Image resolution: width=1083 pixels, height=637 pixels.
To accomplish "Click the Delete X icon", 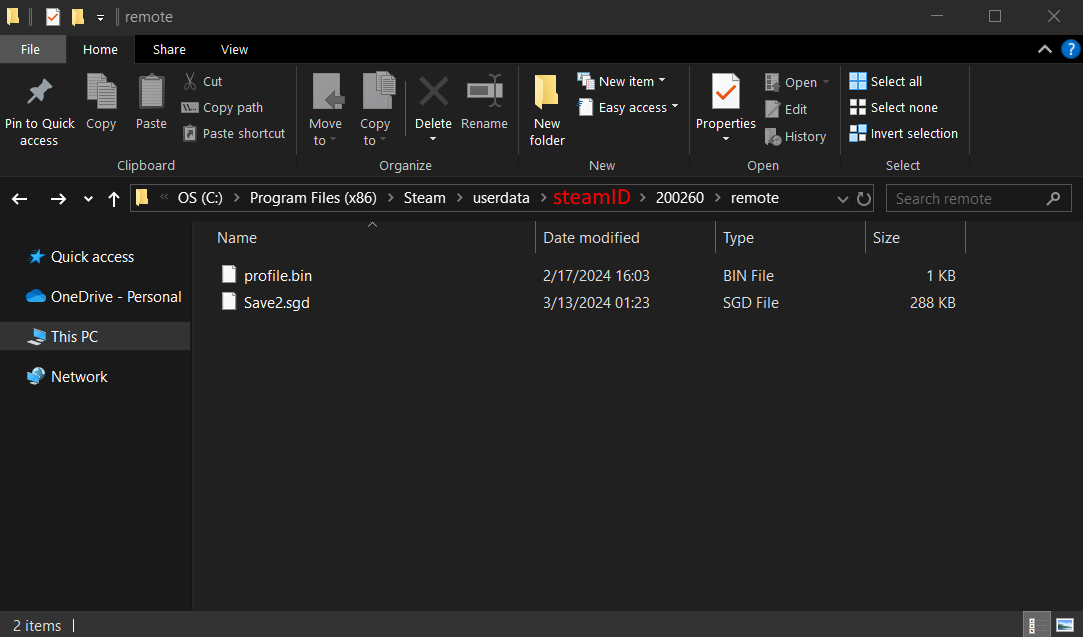I will coord(434,92).
